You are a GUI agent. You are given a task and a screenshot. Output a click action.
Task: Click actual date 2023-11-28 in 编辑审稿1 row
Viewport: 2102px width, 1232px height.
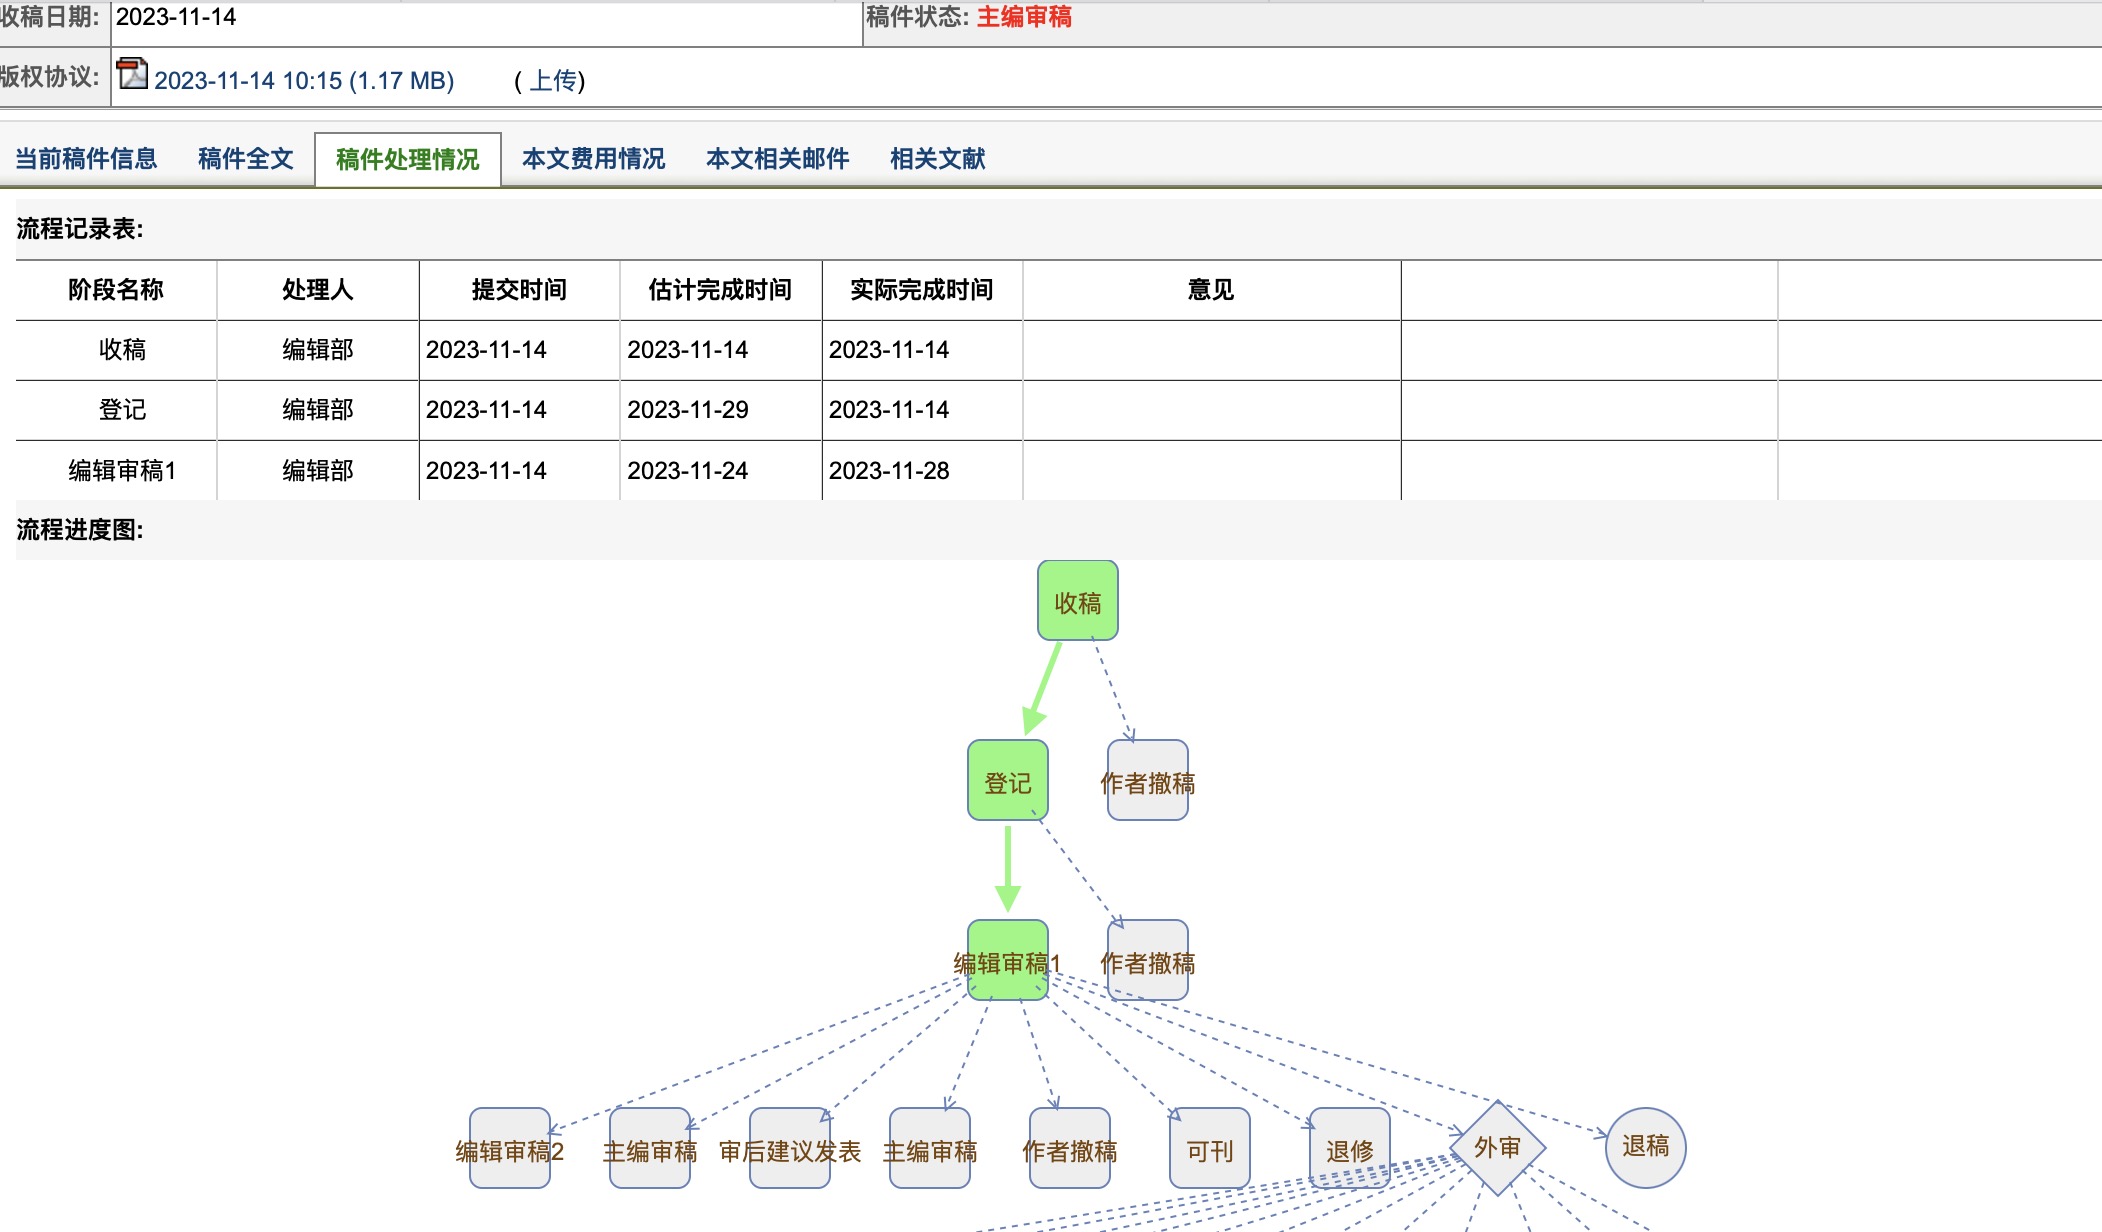pyautogui.click(x=889, y=470)
